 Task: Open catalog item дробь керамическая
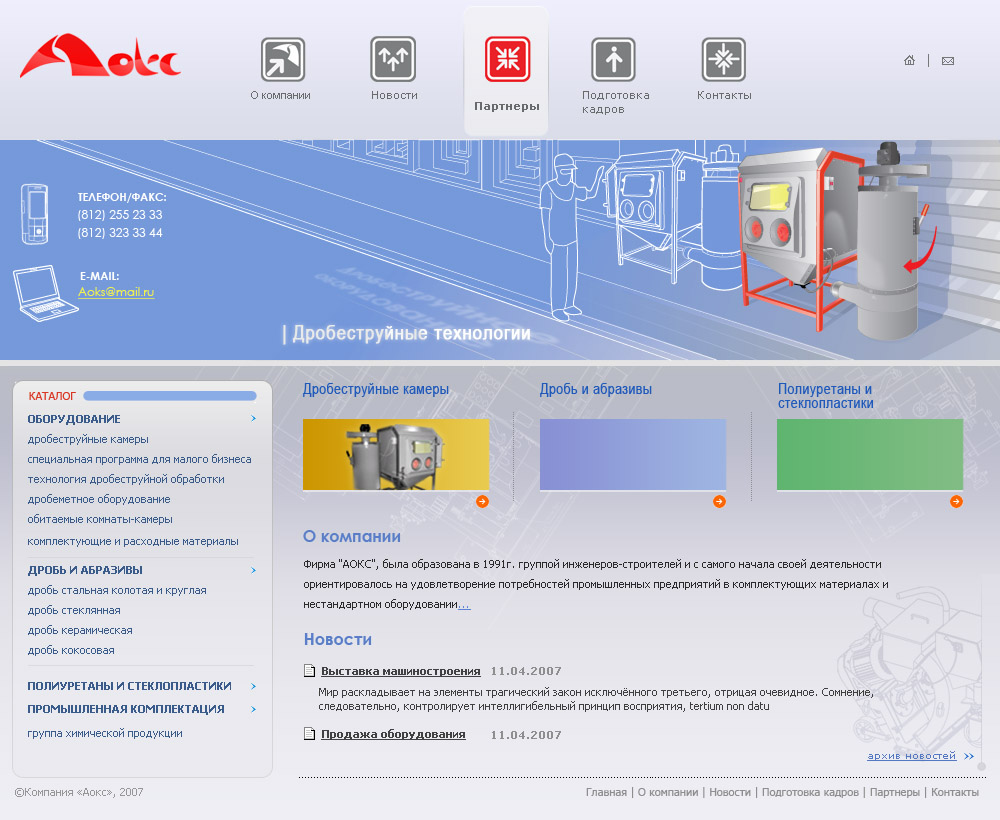[x=80, y=630]
